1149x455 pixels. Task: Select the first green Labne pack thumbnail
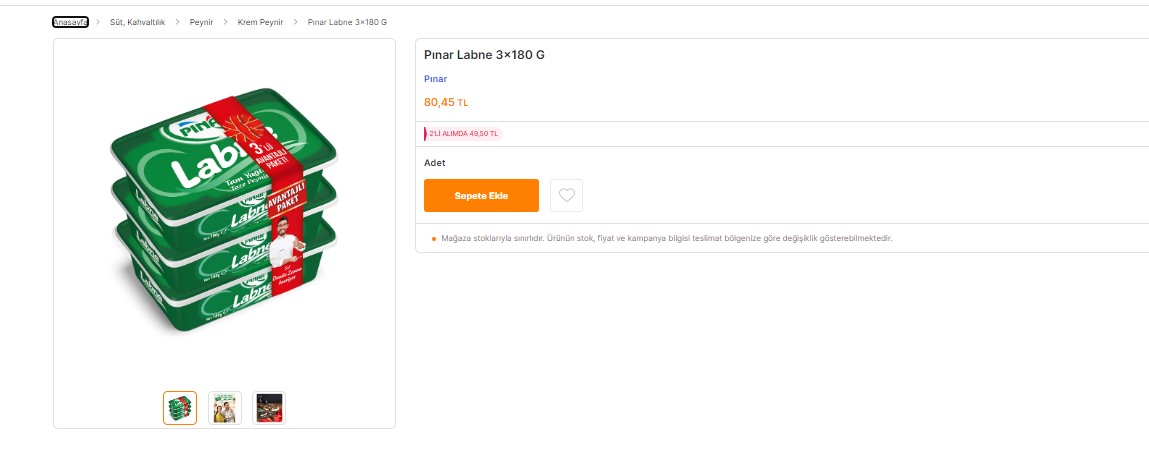tap(180, 408)
